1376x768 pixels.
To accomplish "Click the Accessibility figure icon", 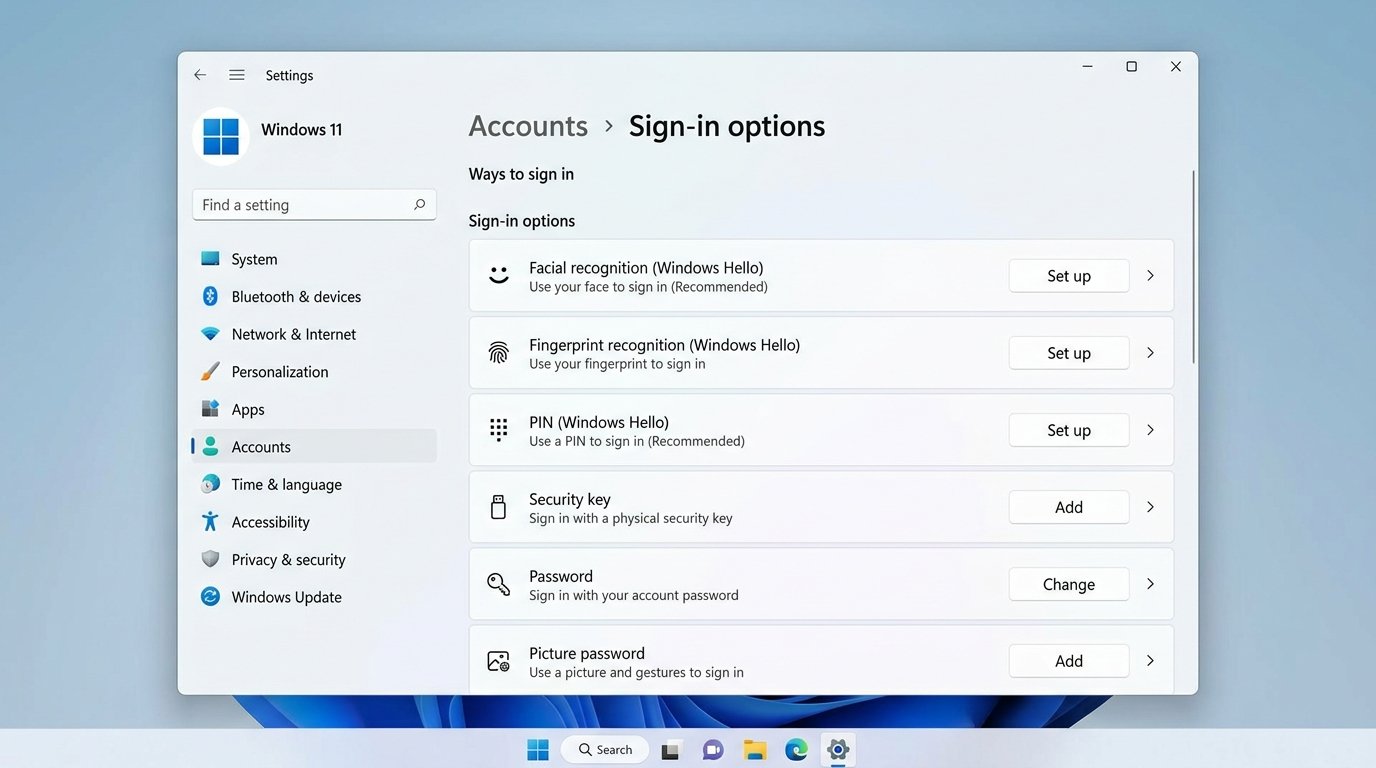I will [210, 521].
